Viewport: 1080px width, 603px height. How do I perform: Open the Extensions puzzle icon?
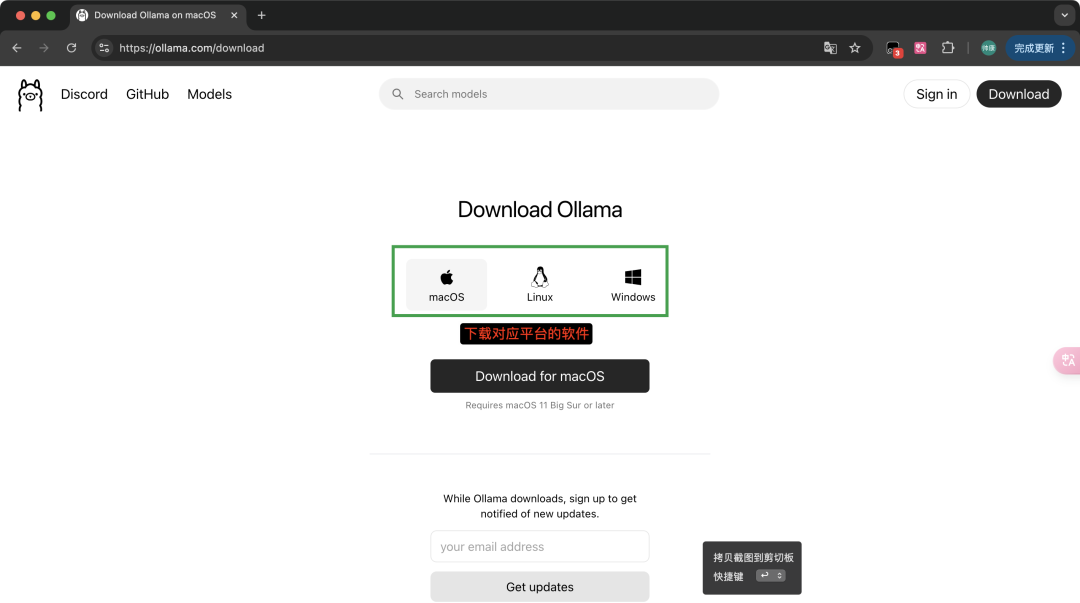pyautogui.click(x=948, y=48)
